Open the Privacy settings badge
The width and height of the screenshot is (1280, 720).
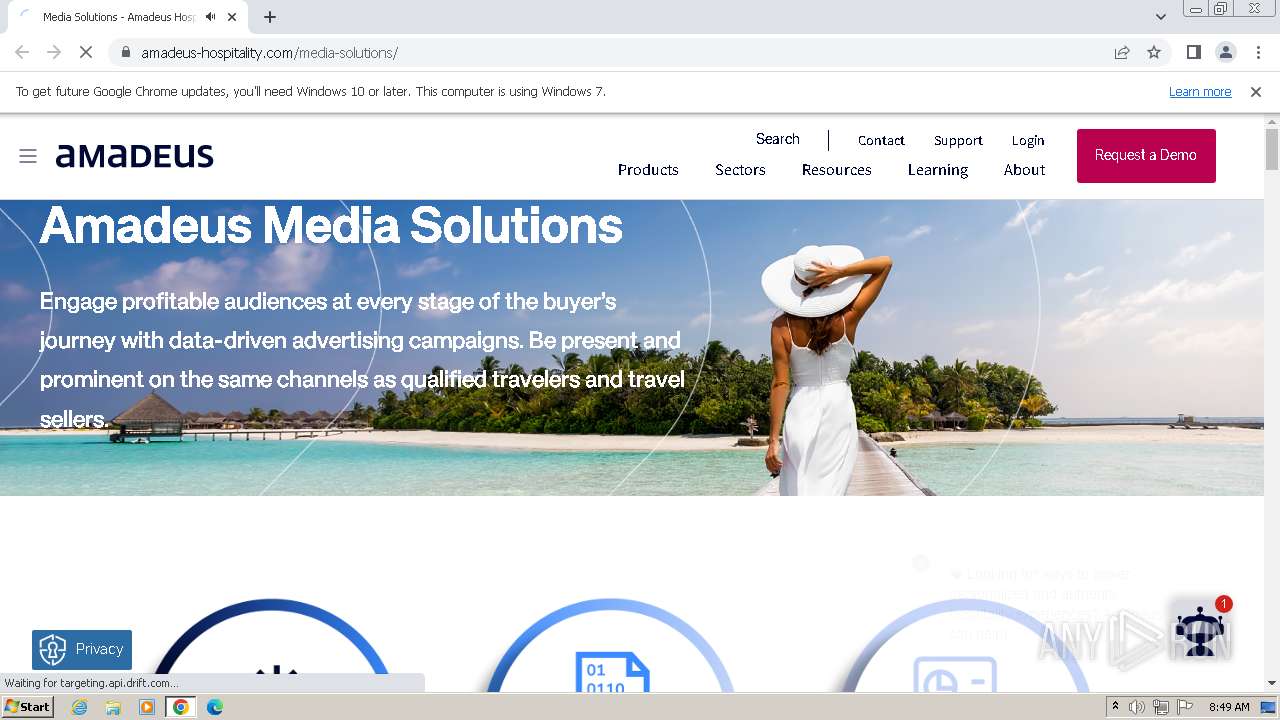[x=82, y=649]
